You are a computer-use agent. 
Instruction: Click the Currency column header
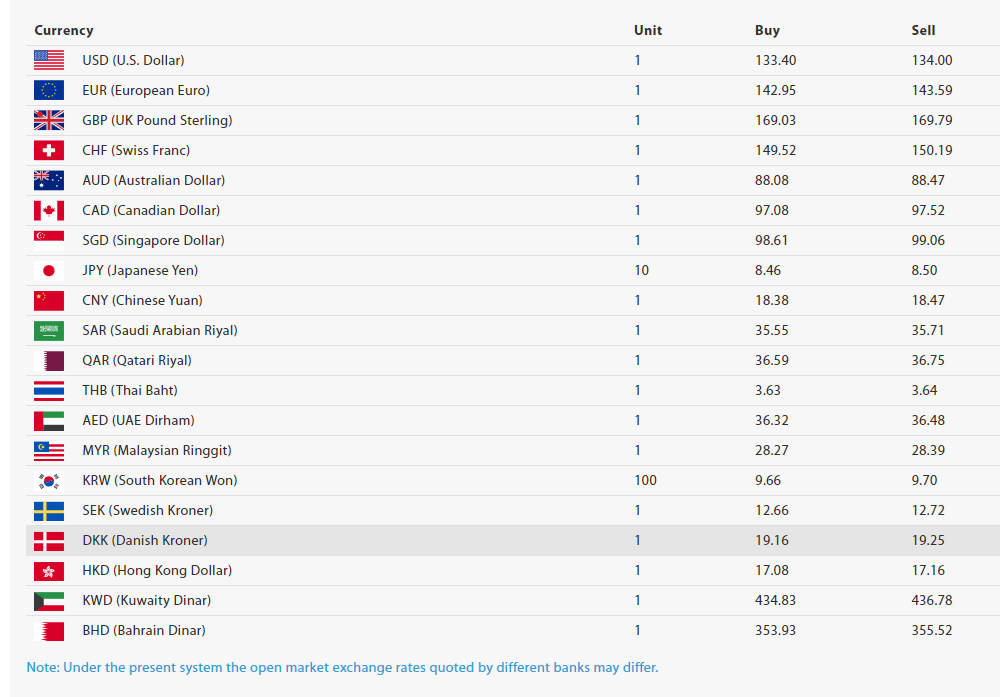64,30
